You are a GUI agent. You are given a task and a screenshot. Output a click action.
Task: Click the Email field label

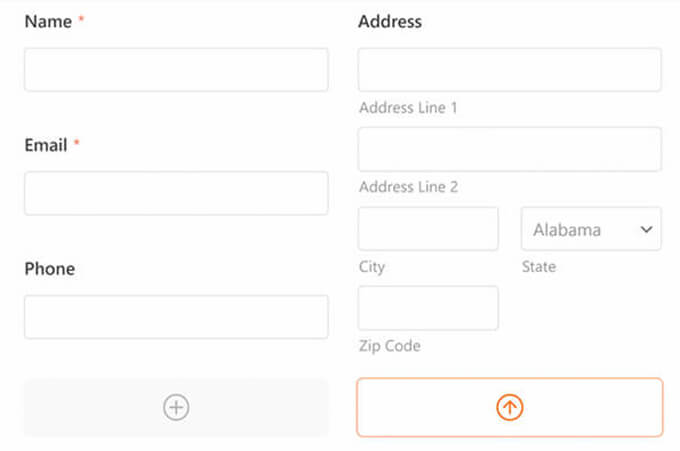[x=46, y=145]
